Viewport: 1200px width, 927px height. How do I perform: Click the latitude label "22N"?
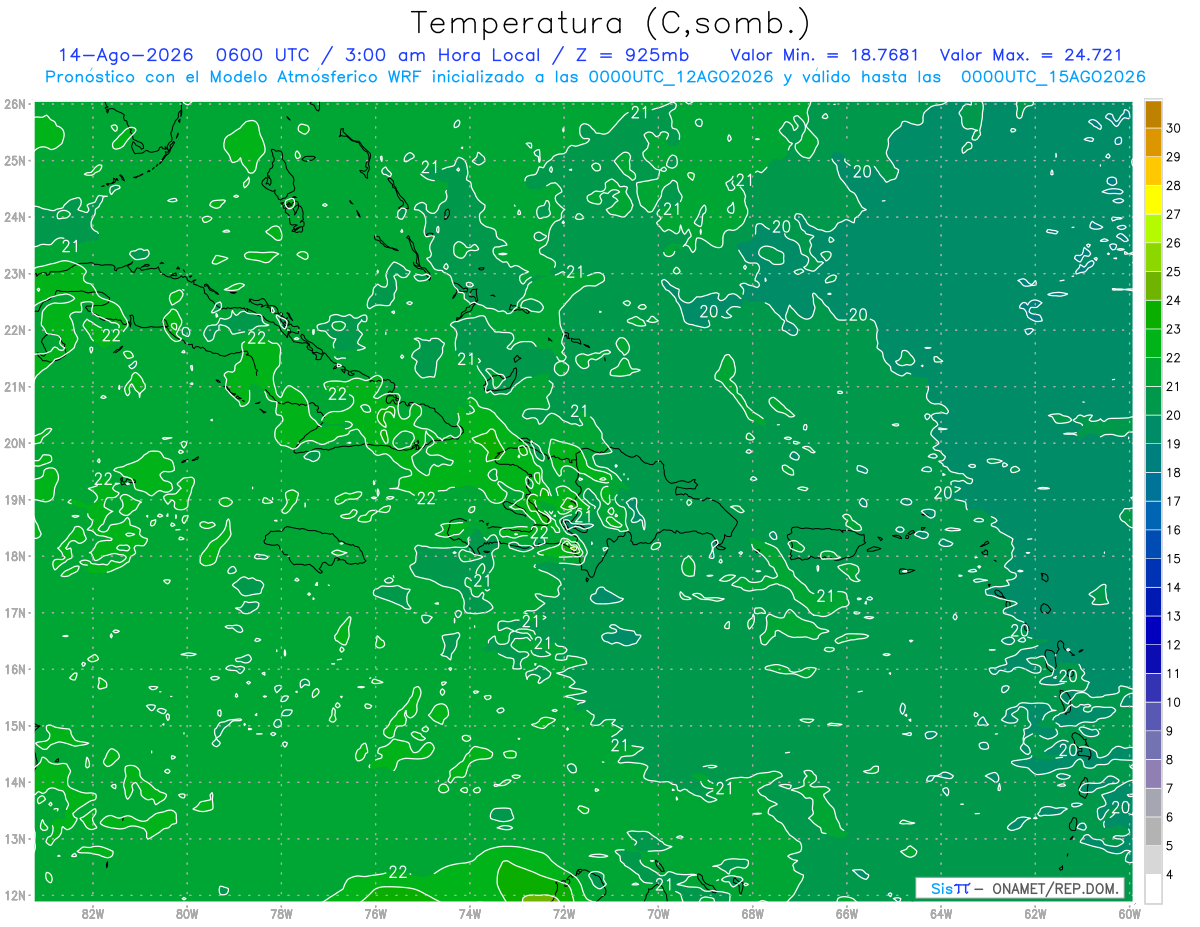pos(15,330)
